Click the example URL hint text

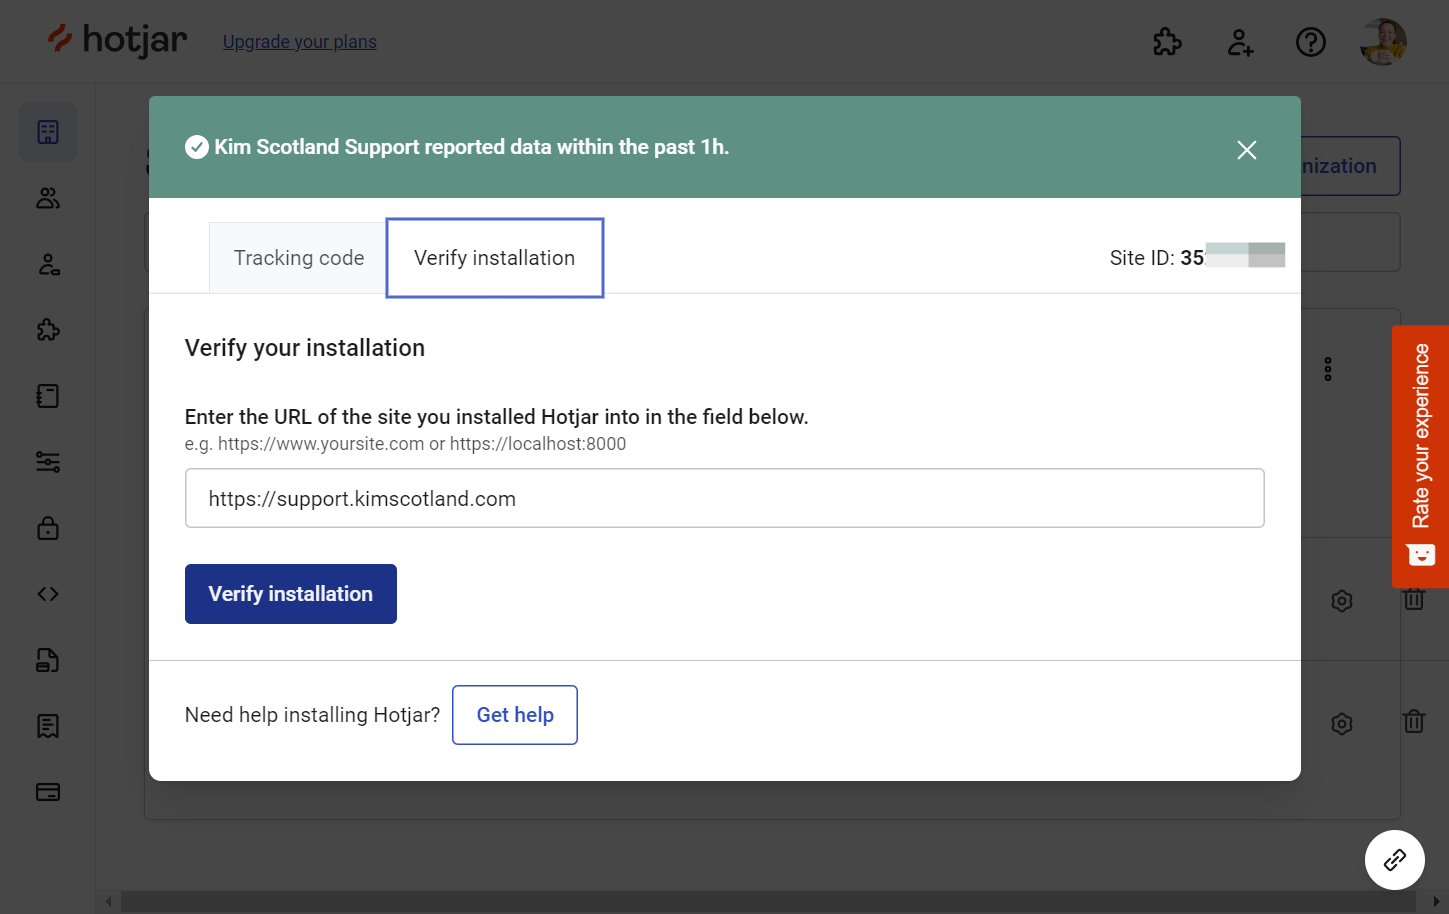(x=405, y=444)
